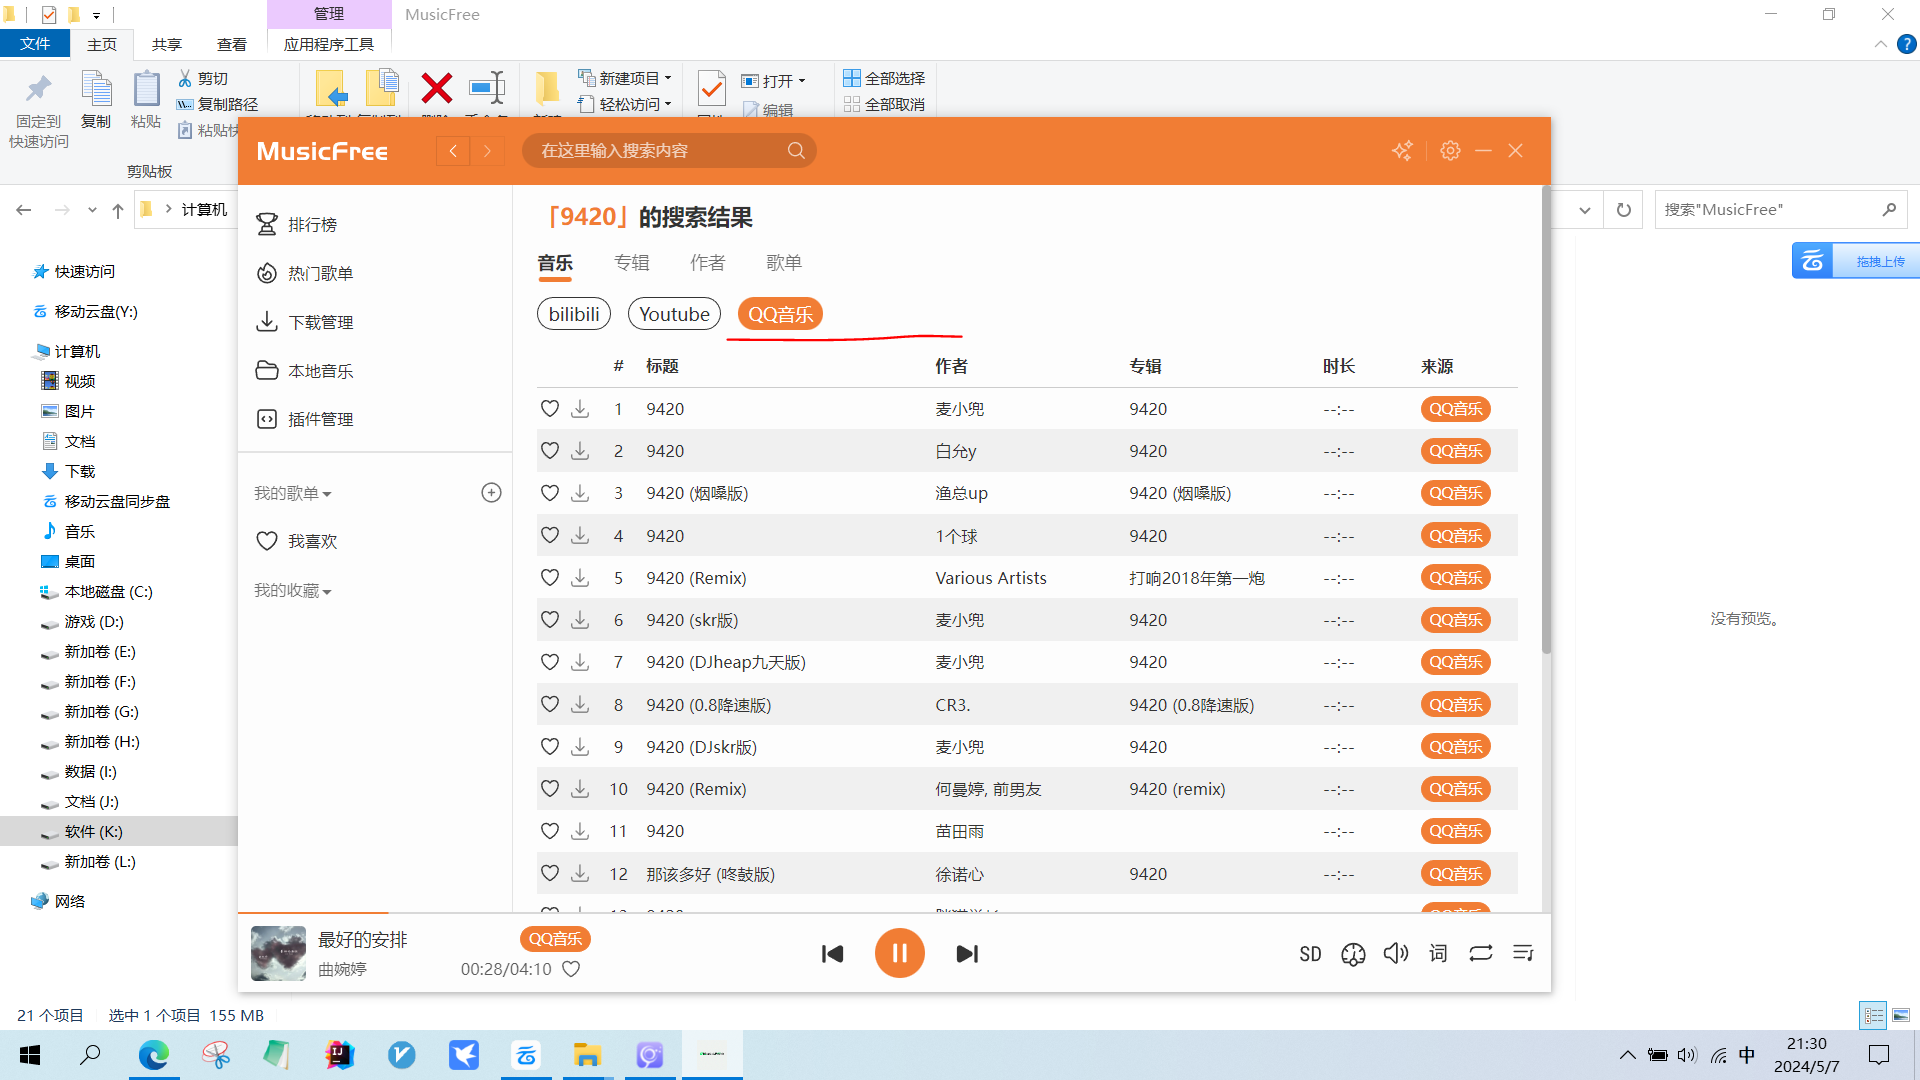Screen dimensions: 1920x1080
Task: Open MusicFree settings gear icon
Action: point(1450,150)
